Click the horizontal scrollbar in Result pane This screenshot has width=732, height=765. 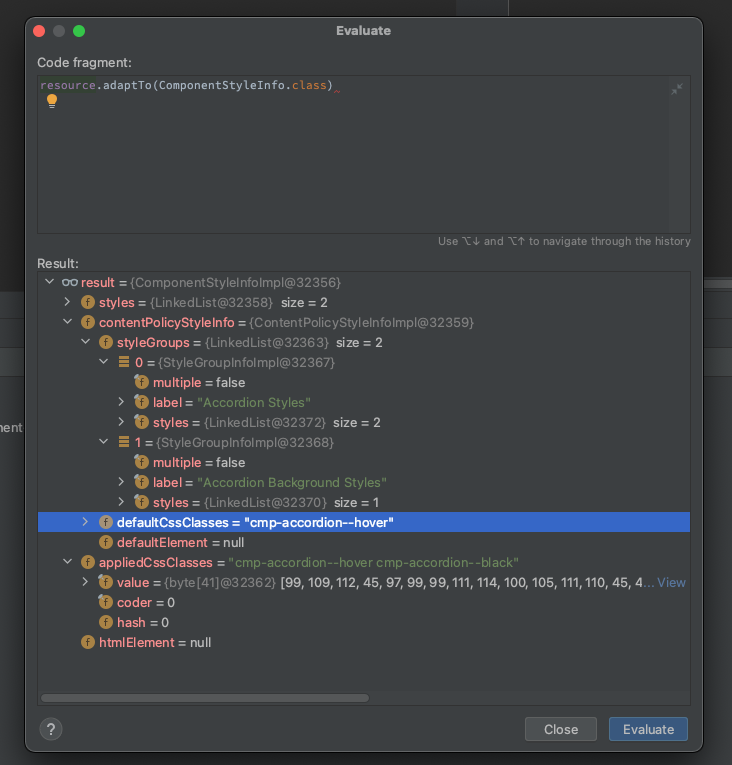pyautogui.click(x=205, y=698)
